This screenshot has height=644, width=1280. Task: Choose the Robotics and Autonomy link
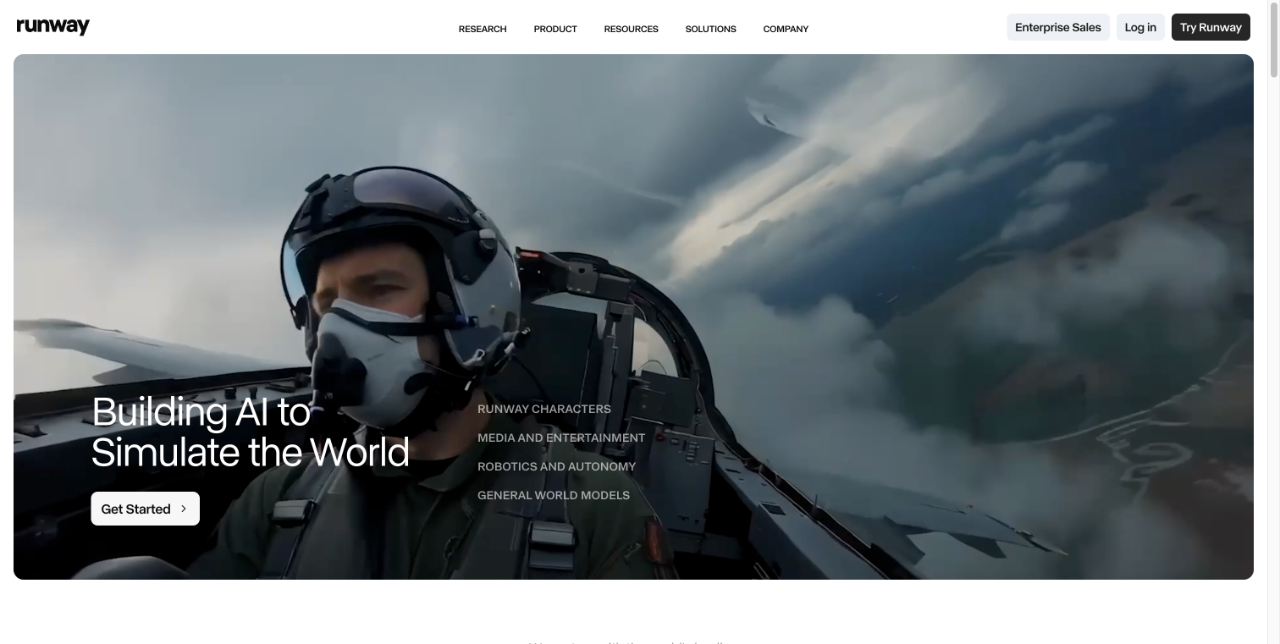click(556, 467)
